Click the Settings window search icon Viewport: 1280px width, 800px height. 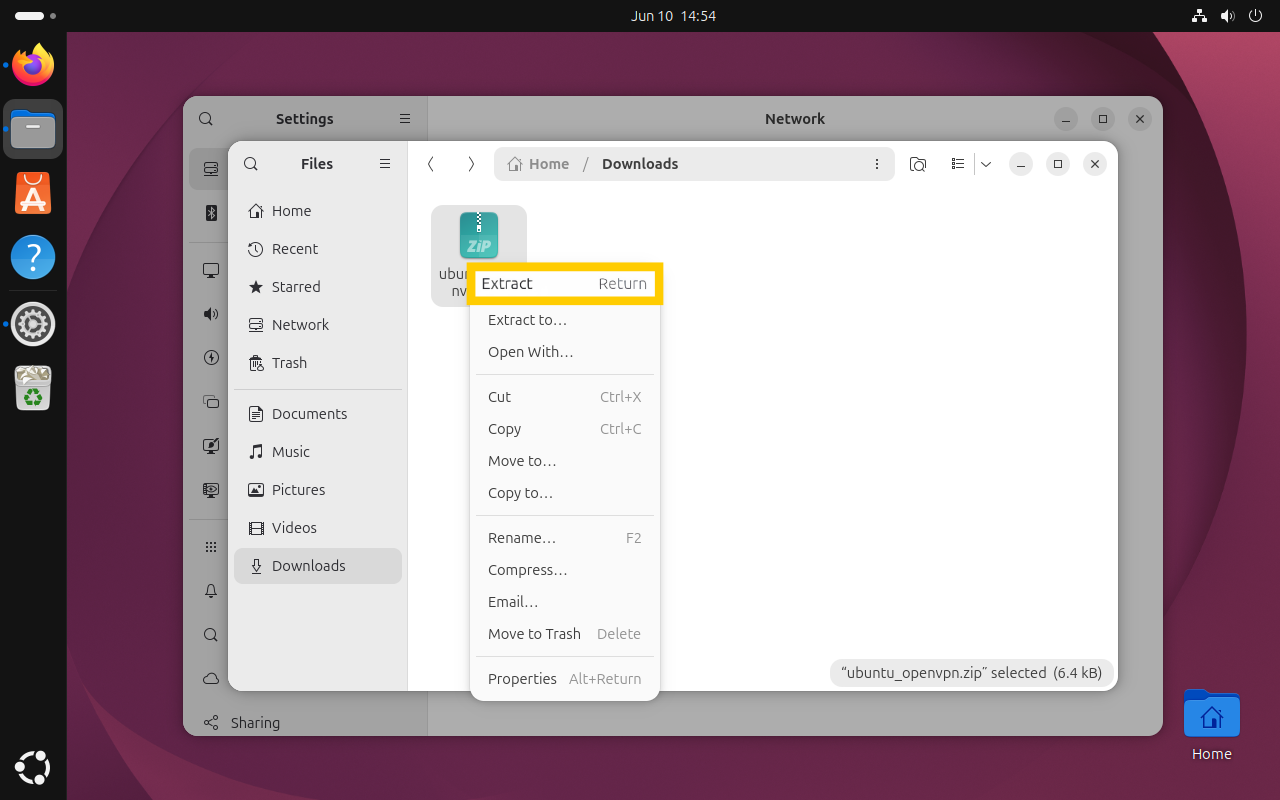[x=206, y=119]
